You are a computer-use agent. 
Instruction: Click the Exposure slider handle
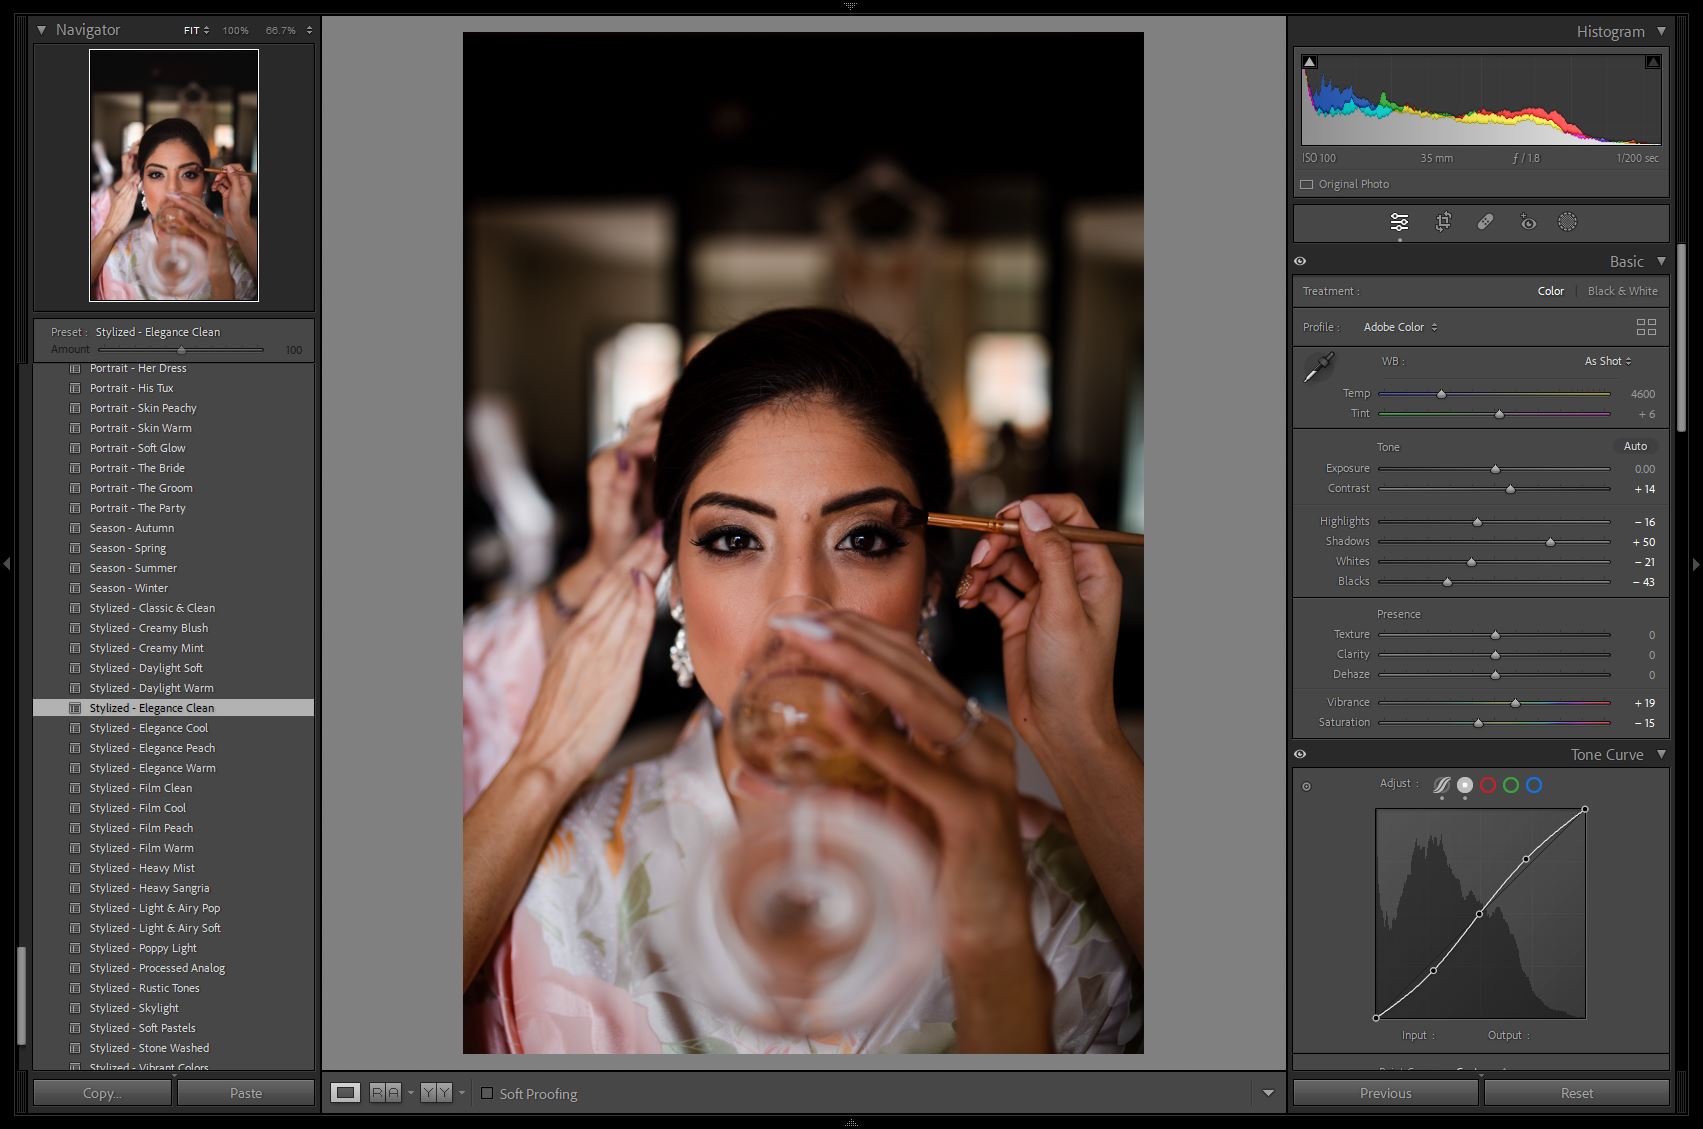[1495, 469]
